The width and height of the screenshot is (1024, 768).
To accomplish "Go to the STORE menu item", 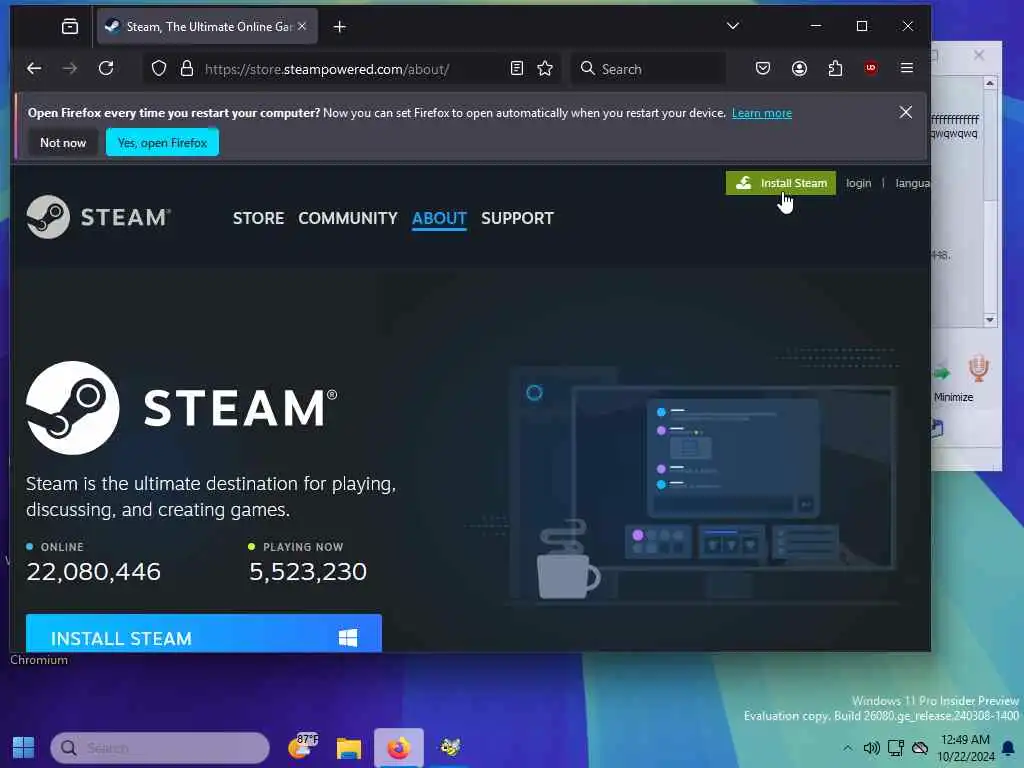I will 259,218.
